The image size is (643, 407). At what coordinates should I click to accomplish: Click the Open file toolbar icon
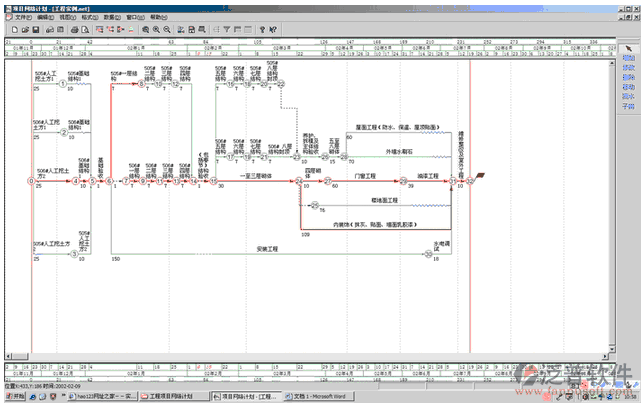point(25,30)
